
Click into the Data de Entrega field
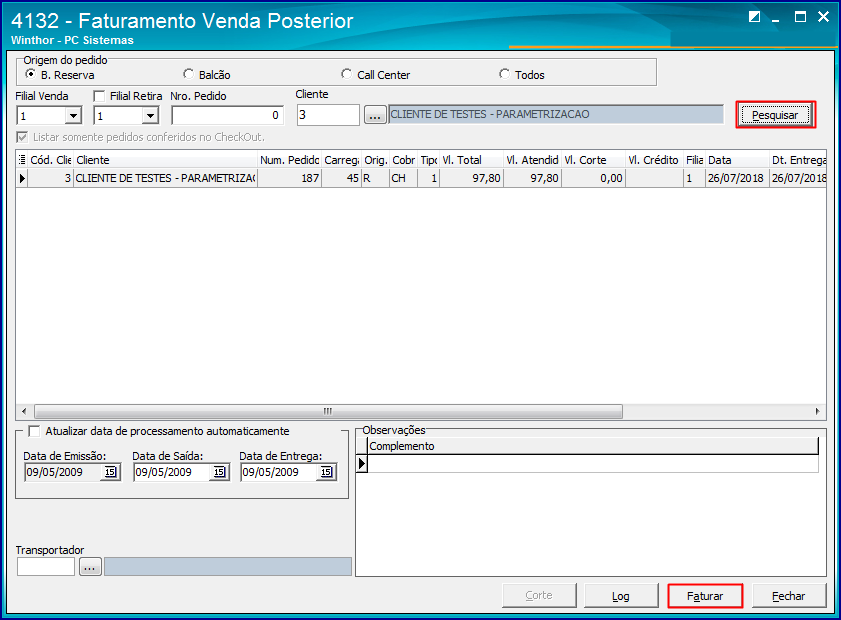pos(279,472)
